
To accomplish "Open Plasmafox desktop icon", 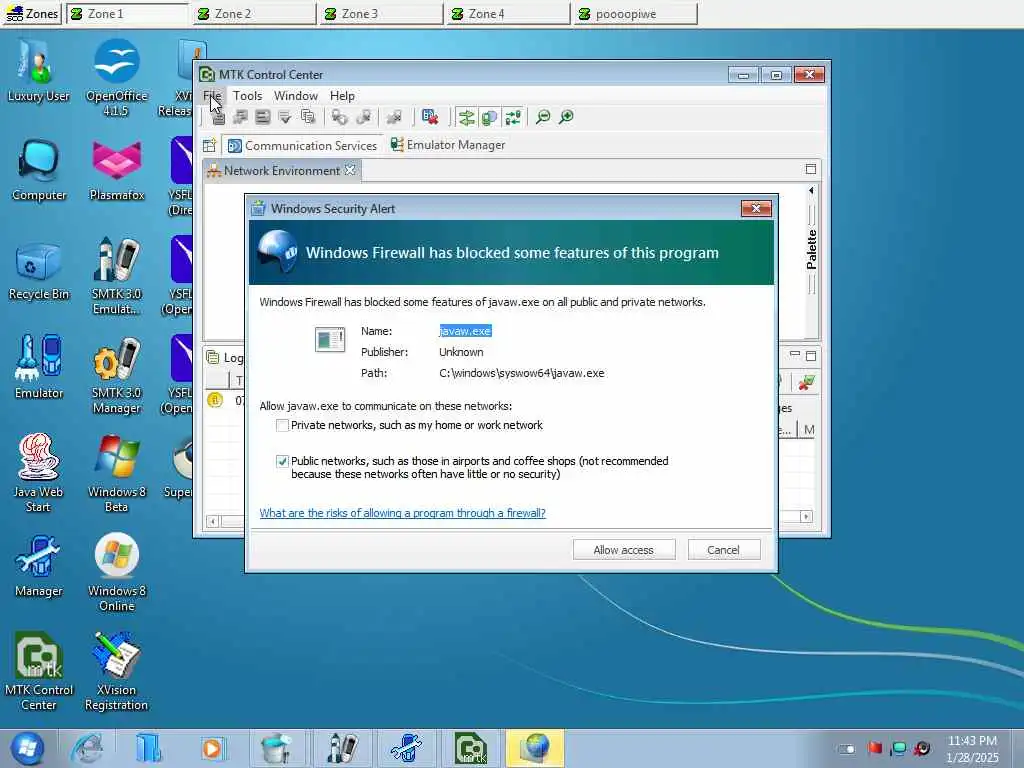I will click(x=116, y=170).
